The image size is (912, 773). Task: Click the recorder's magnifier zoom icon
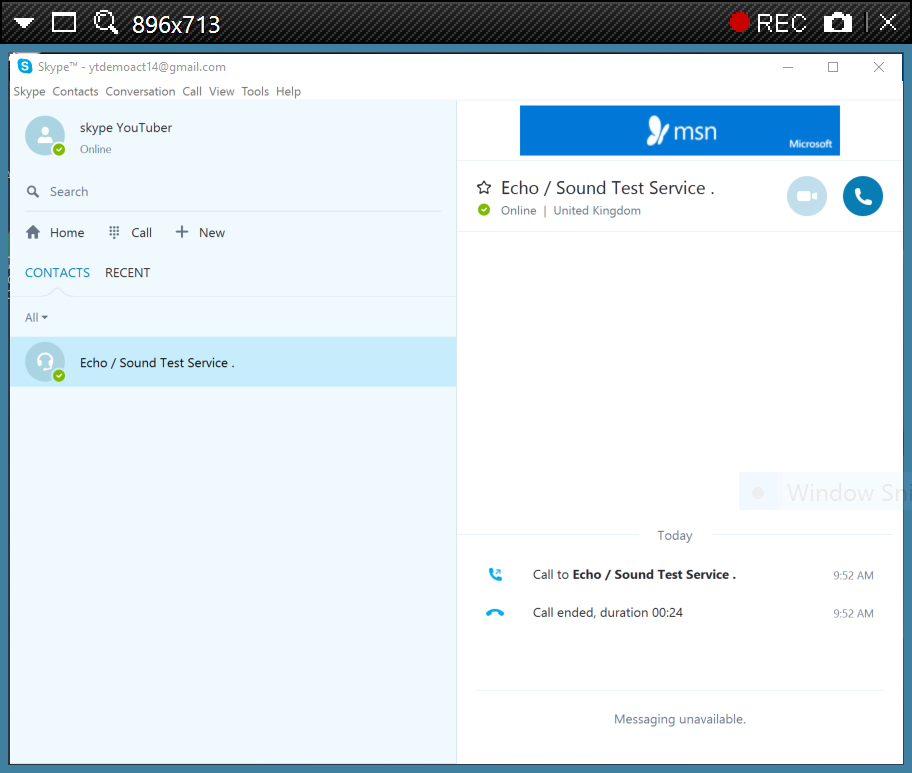106,23
